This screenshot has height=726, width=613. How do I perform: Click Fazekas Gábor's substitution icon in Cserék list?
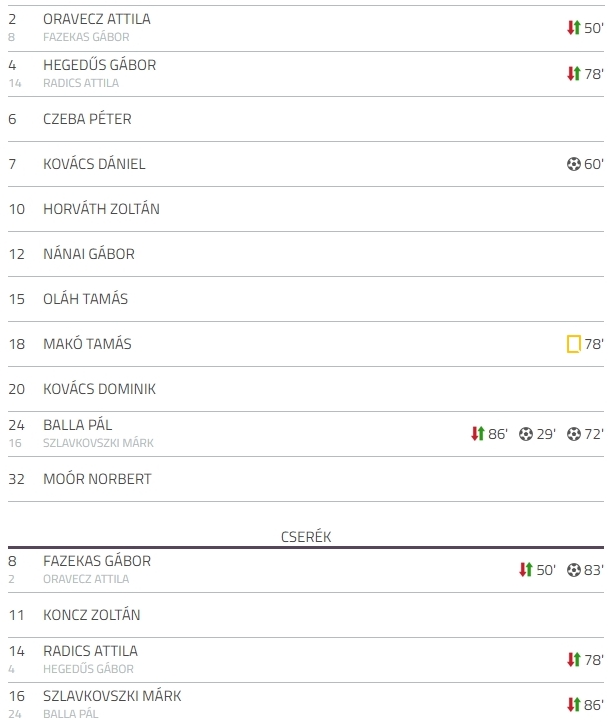(526, 570)
